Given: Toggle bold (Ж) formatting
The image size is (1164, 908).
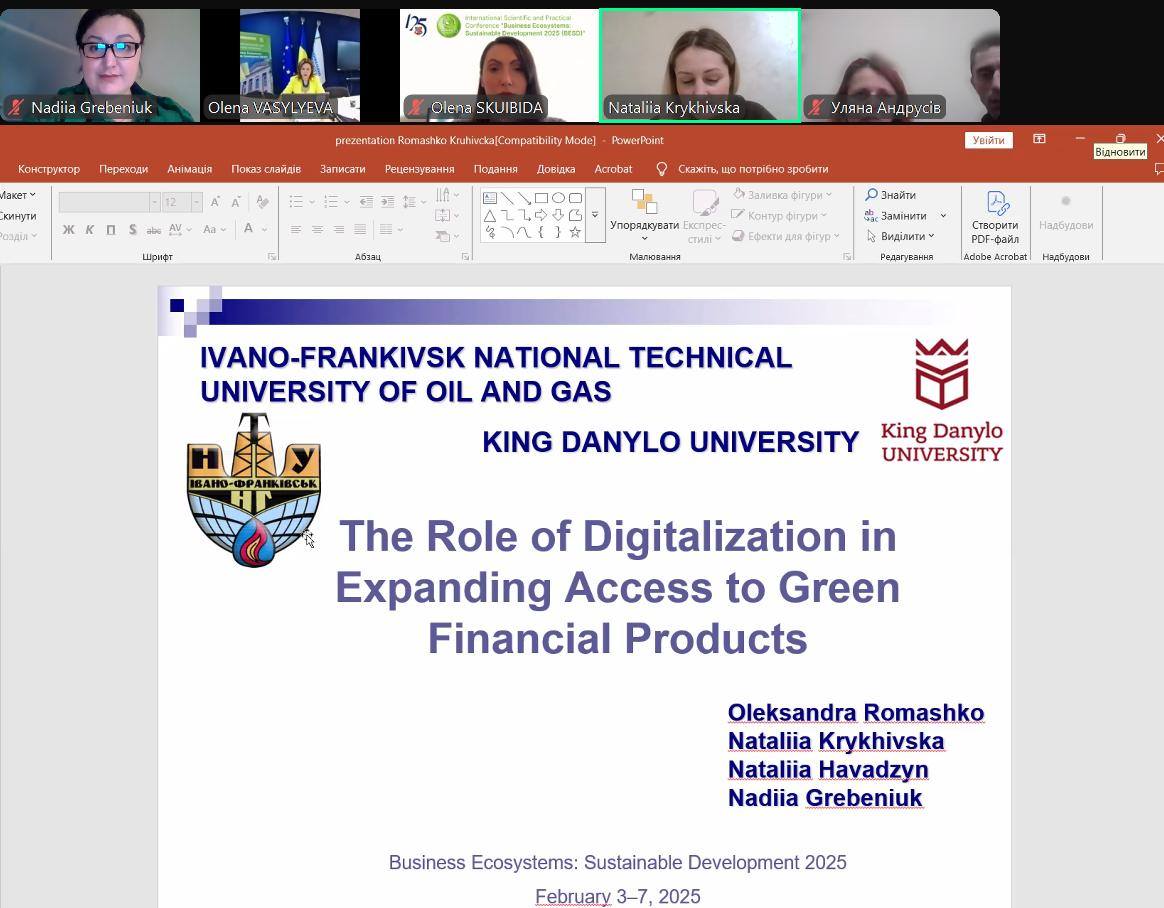Looking at the screenshot, I should [x=68, y=230].
